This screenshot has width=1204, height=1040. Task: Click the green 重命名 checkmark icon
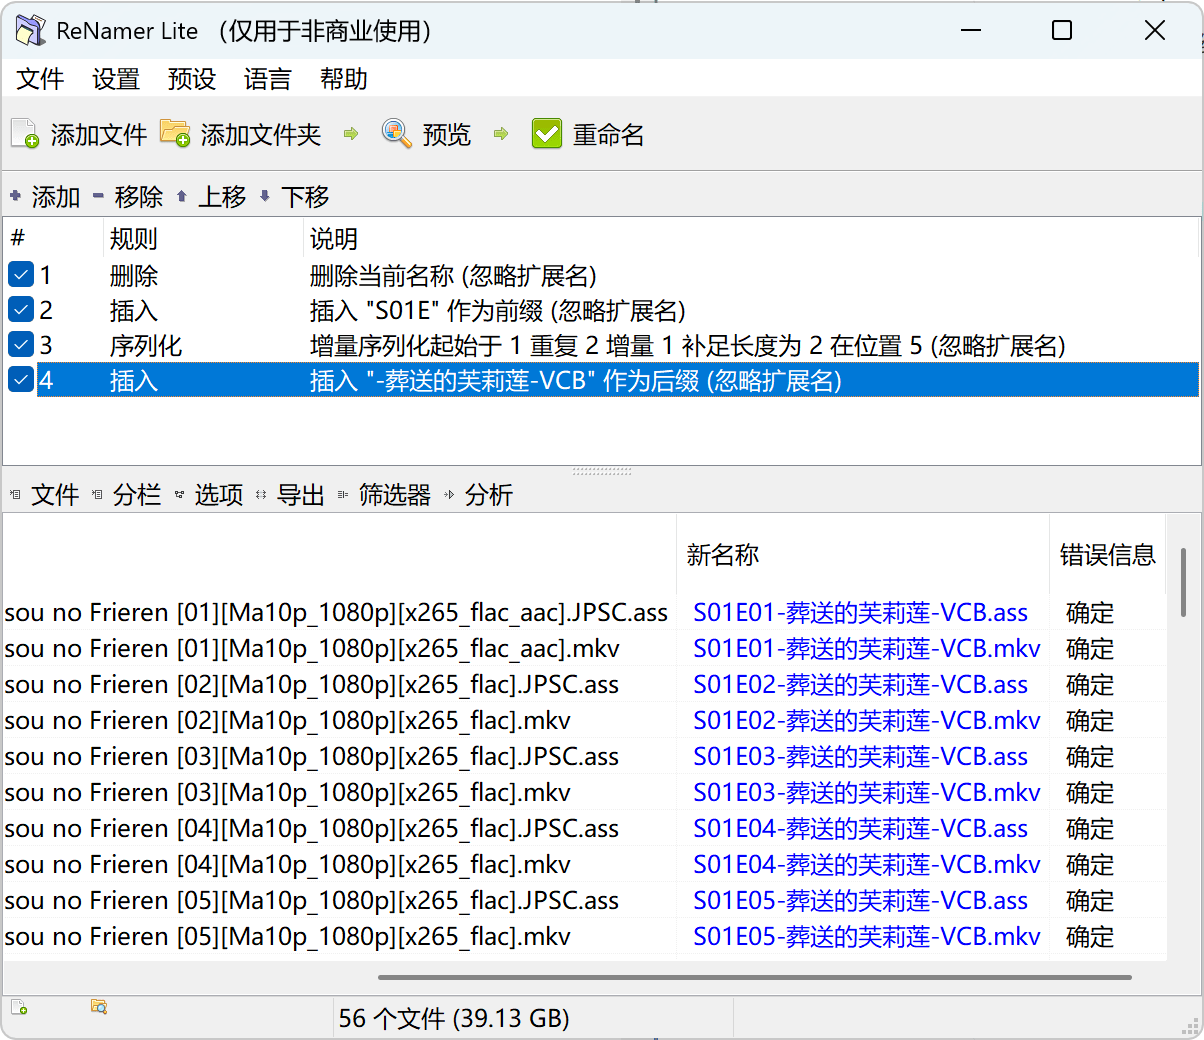546,133
